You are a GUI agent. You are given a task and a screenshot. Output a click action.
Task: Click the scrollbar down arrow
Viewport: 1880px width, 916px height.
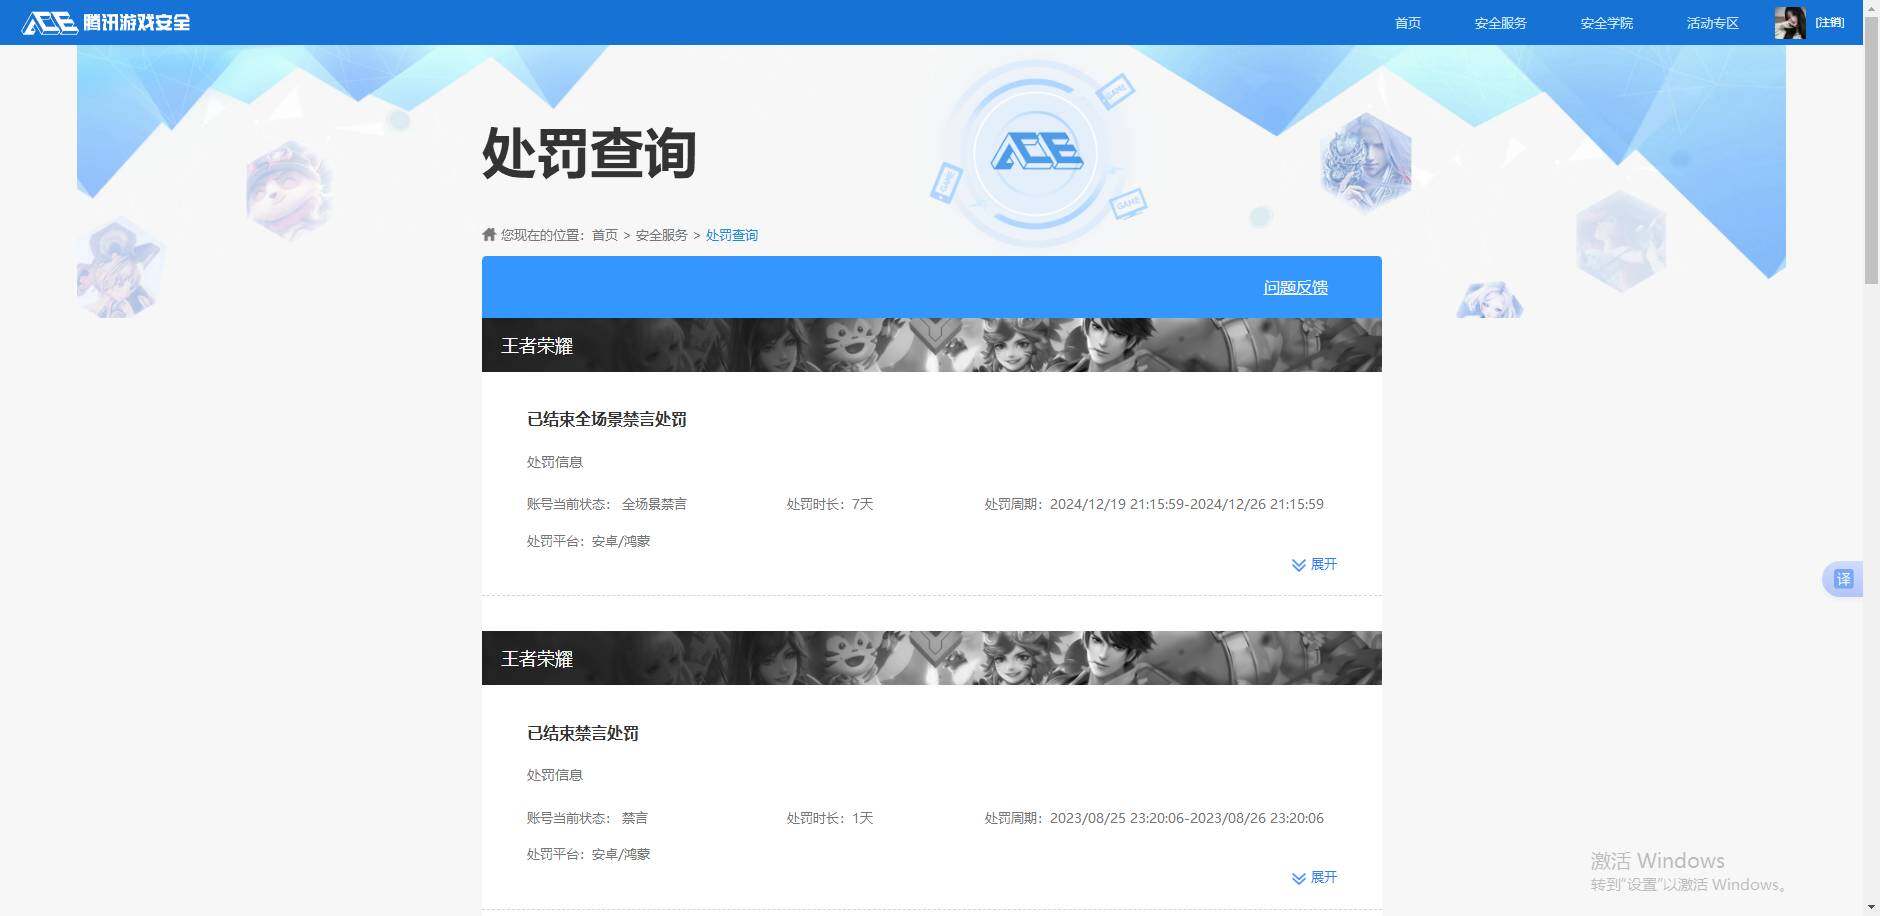1872,908
